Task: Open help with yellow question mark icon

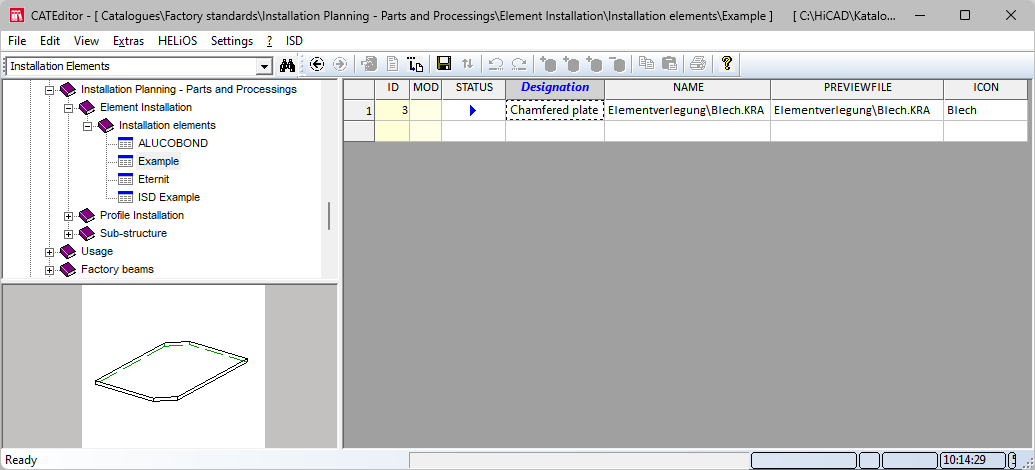Action: tap(727, 63)
